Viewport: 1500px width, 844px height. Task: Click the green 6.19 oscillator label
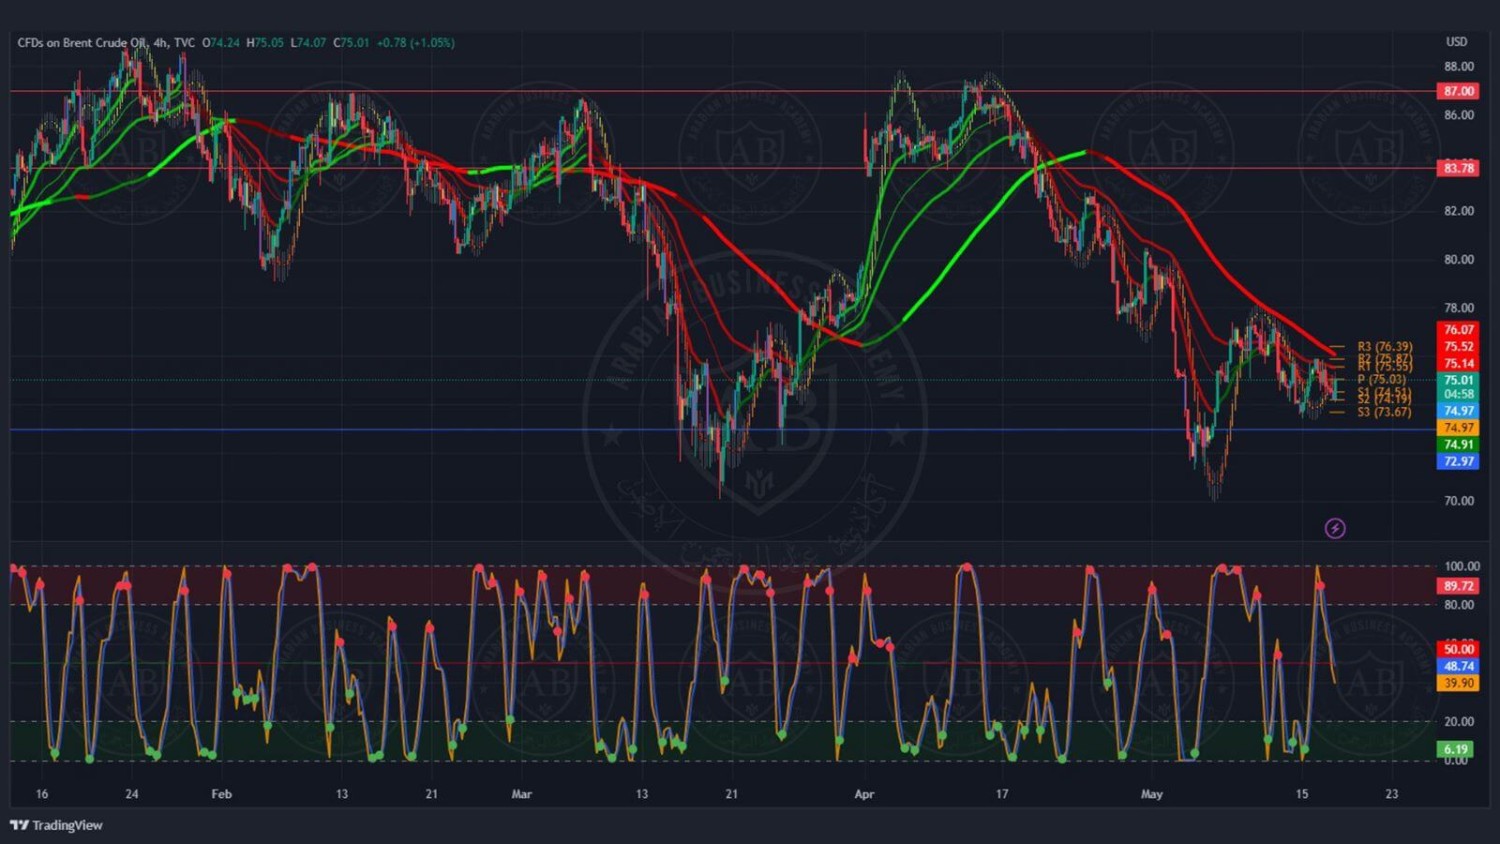(1456, 749)
